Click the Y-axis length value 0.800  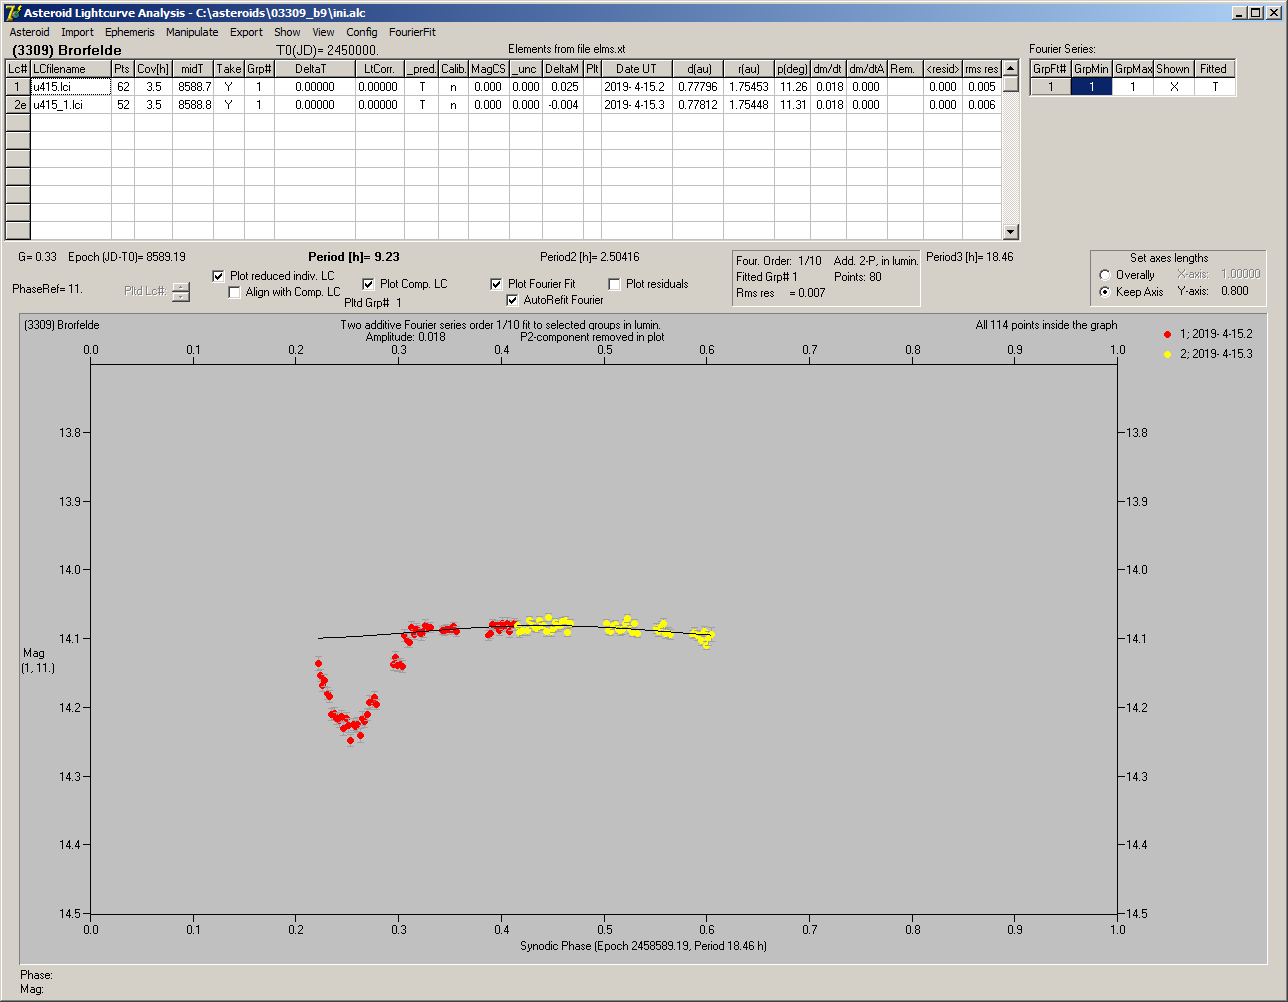tap(1235, 292)
